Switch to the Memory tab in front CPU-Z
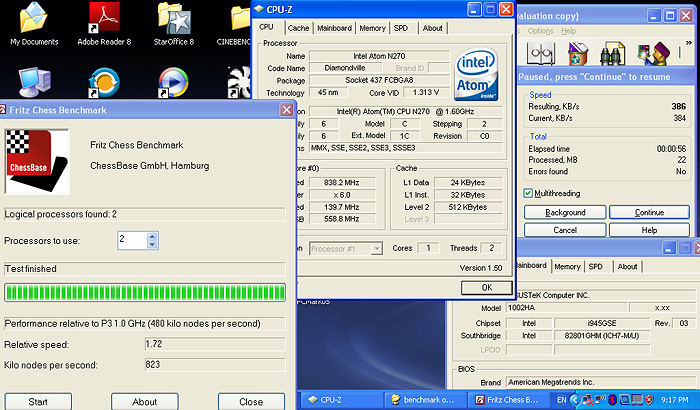This screenshot has width=700, height=410. tap(372, 28)
